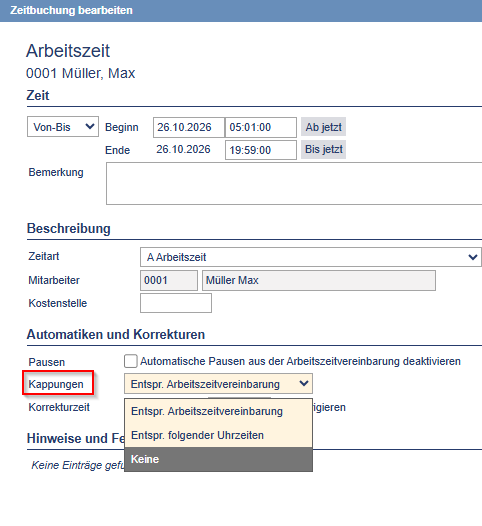Click the Zeitart label
Viewport: 482px width, 526px height.
tap(44, 256)
